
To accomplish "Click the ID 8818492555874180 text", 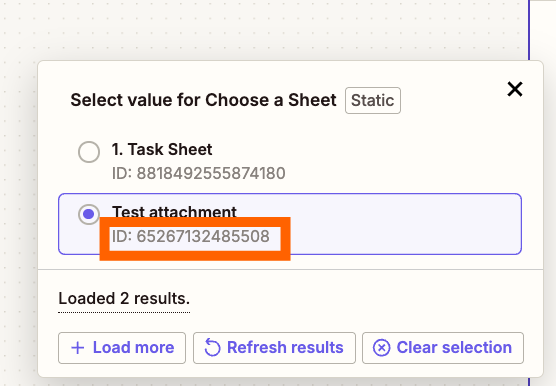I will point(199,173).
